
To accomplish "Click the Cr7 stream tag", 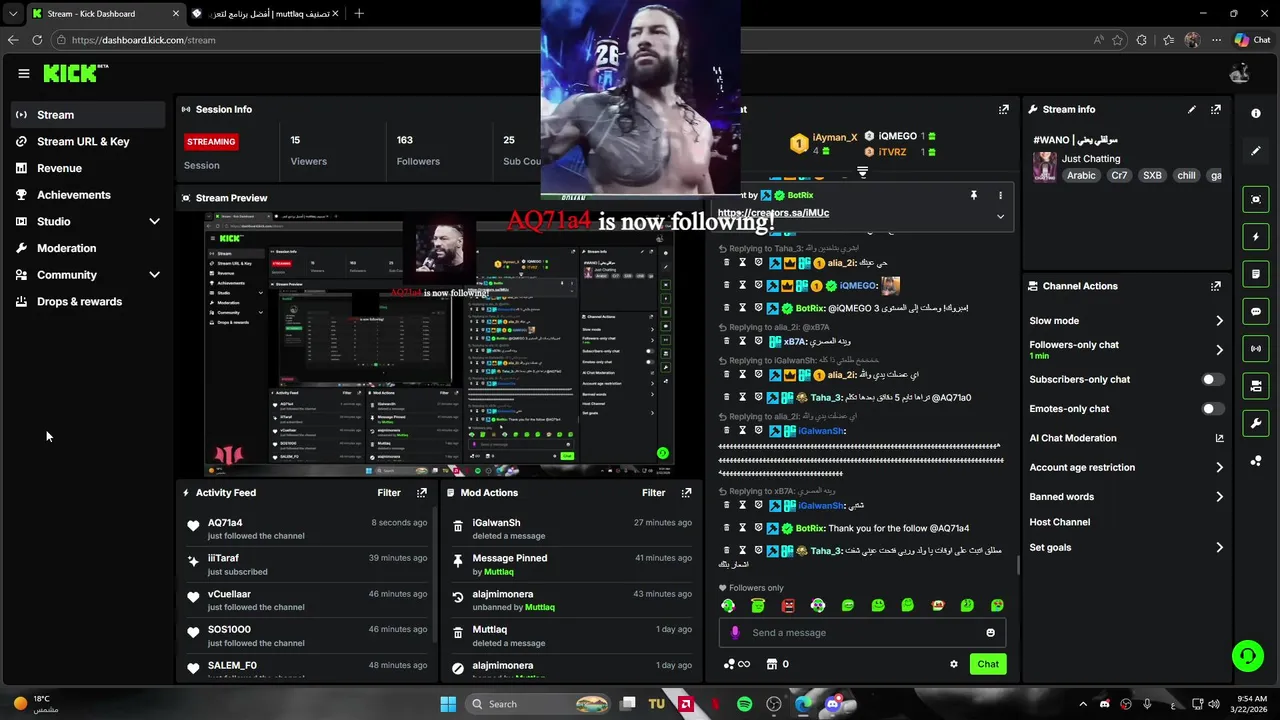I will point(1119,175).
